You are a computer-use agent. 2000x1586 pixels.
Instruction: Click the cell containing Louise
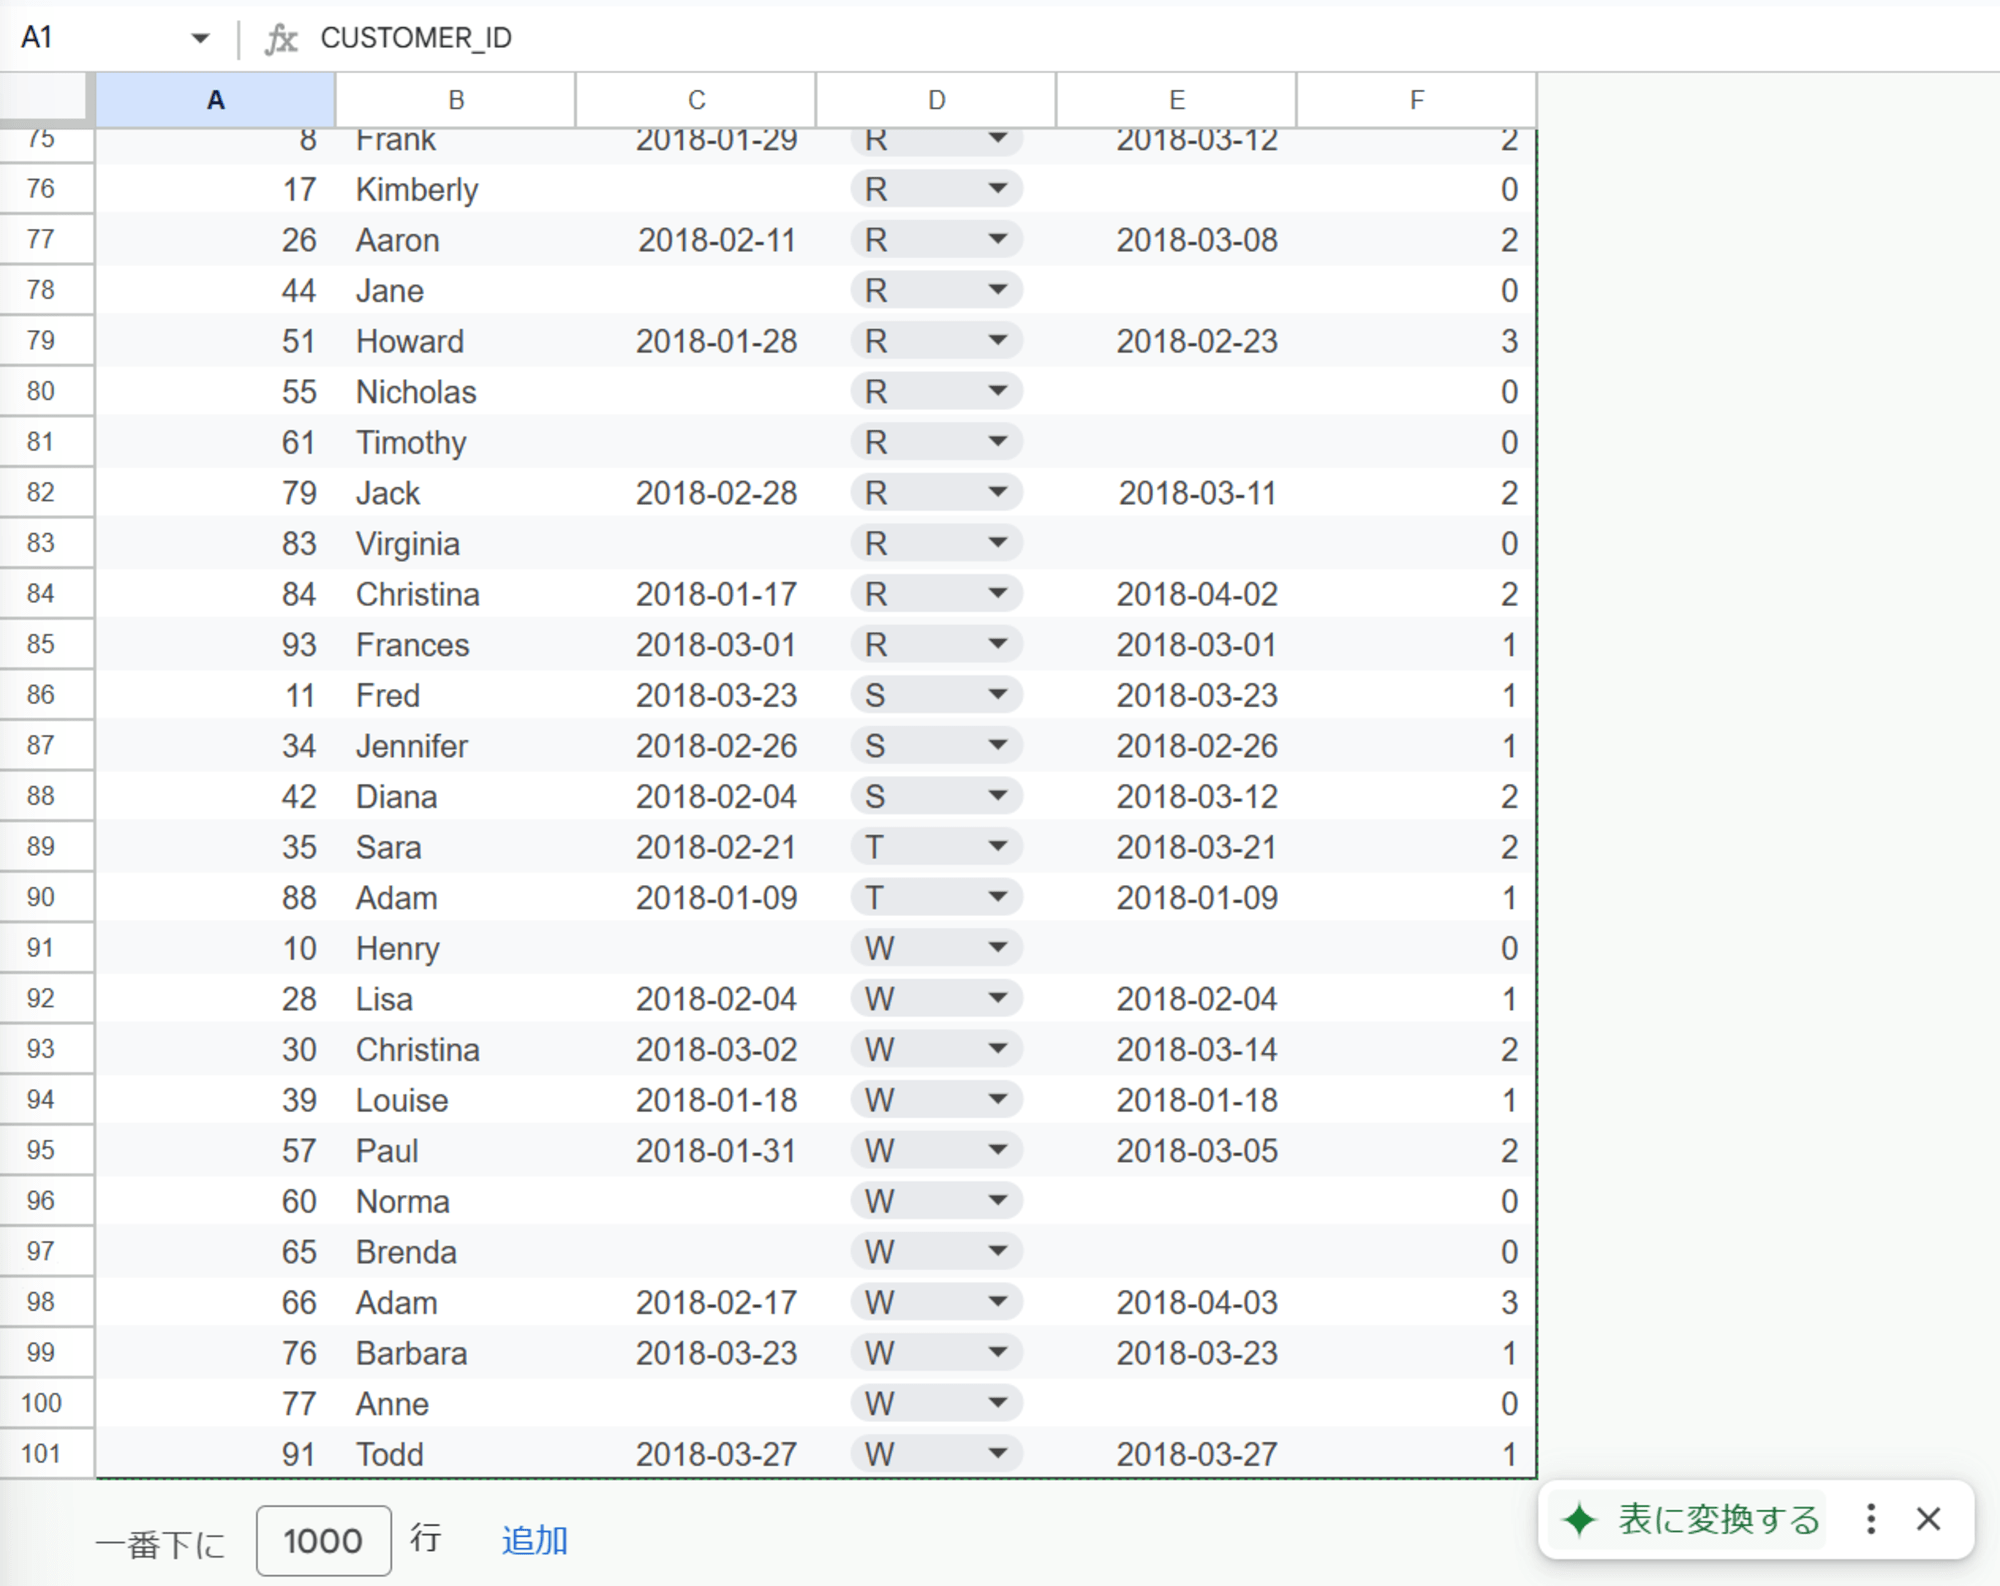pos(456,1100)
